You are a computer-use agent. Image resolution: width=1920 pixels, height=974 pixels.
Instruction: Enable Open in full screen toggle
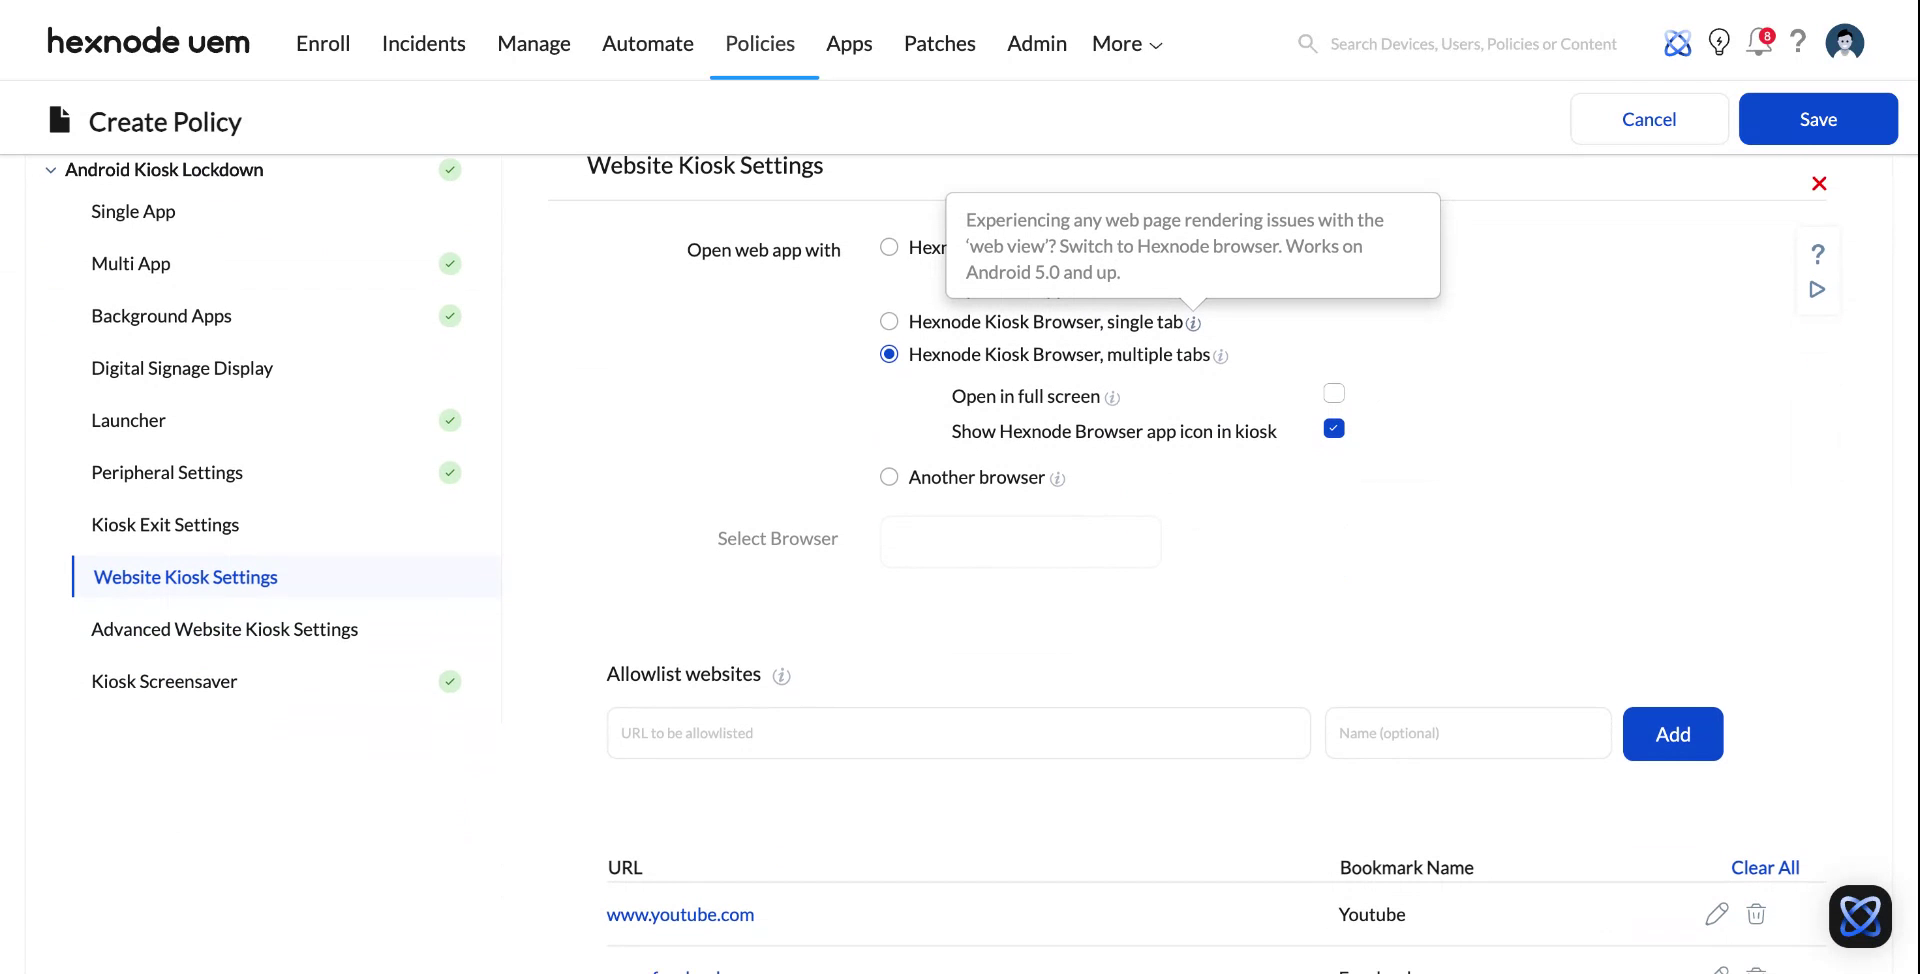(x=1333, y=392)
